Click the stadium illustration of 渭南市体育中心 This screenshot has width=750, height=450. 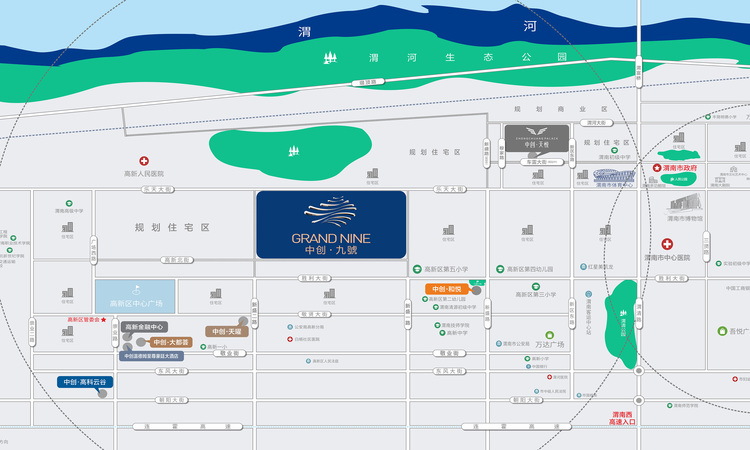coord(614,176)
